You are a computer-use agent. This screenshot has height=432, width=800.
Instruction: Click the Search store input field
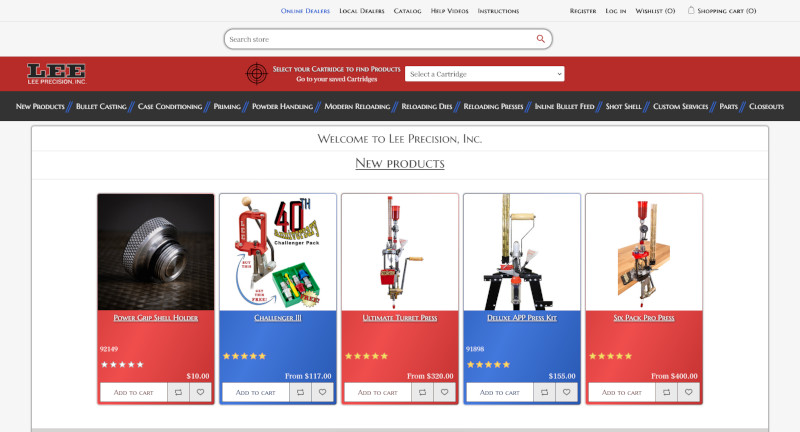[380, 39]
